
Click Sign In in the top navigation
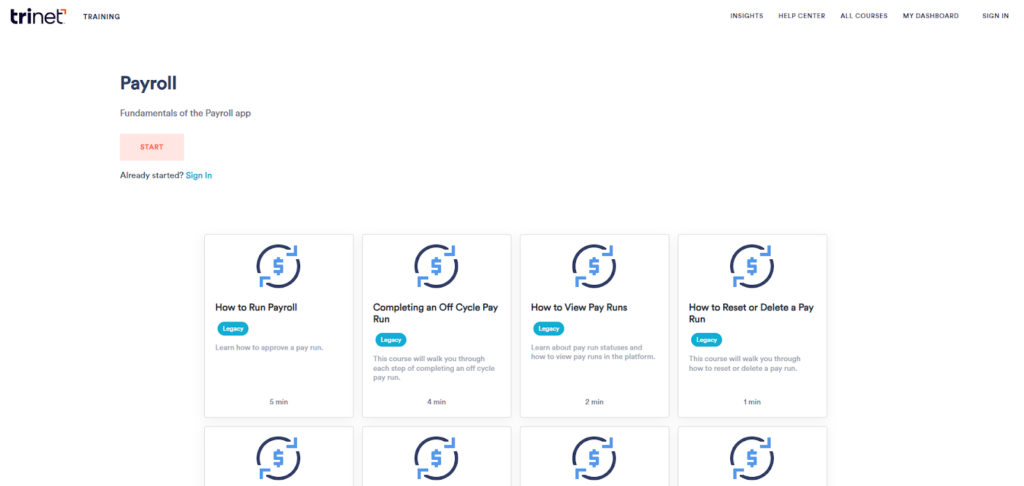[x=995, y=16]
